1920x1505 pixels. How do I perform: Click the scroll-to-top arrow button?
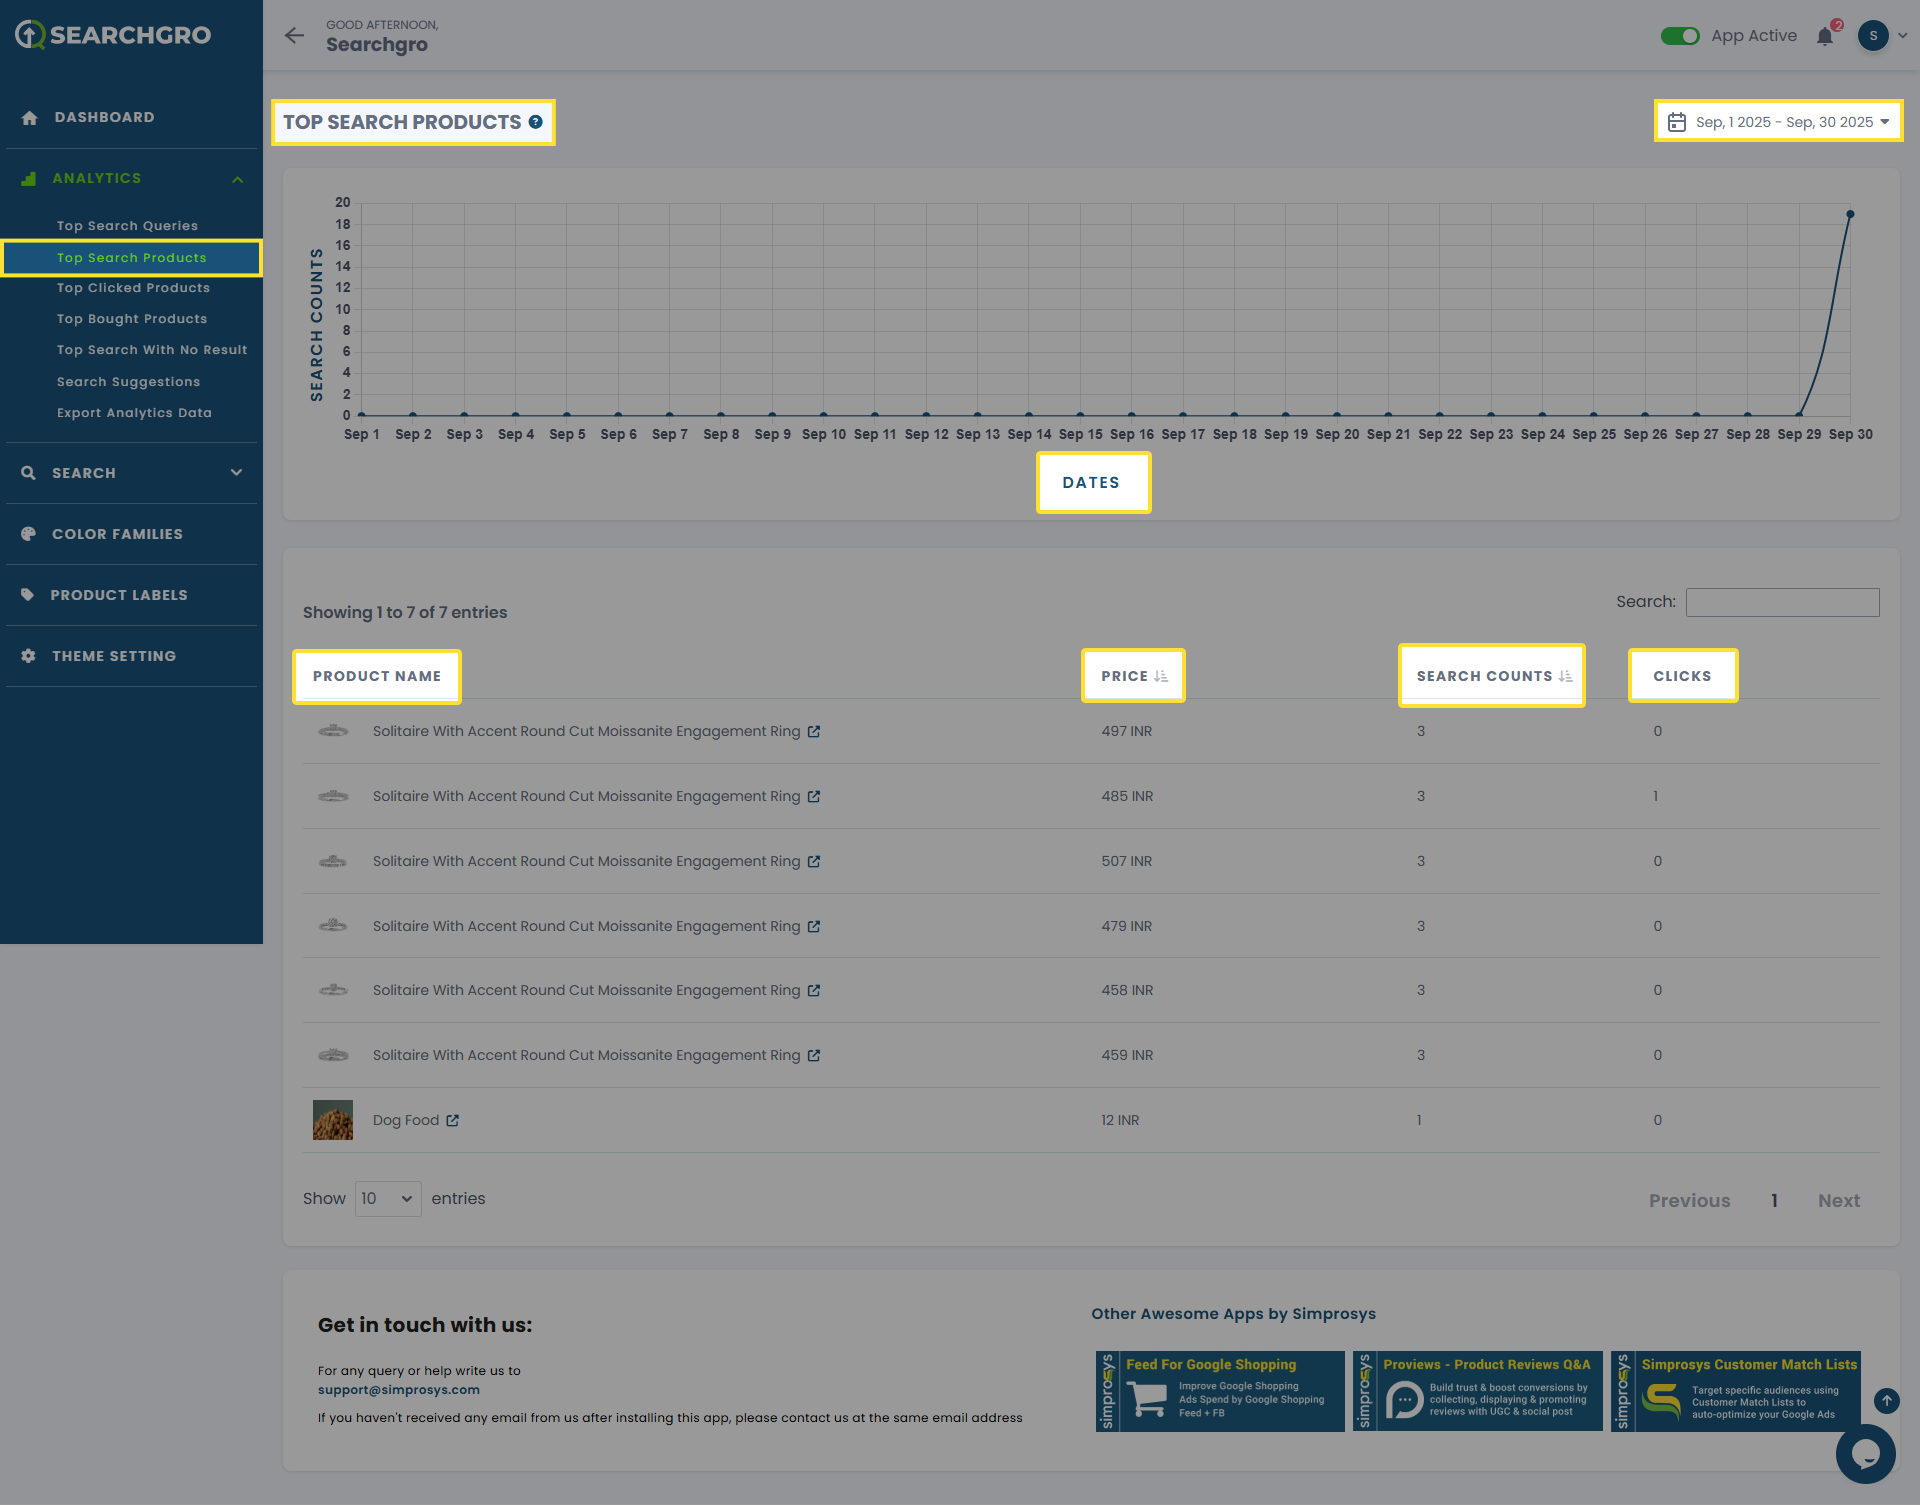point(1886,1401)
